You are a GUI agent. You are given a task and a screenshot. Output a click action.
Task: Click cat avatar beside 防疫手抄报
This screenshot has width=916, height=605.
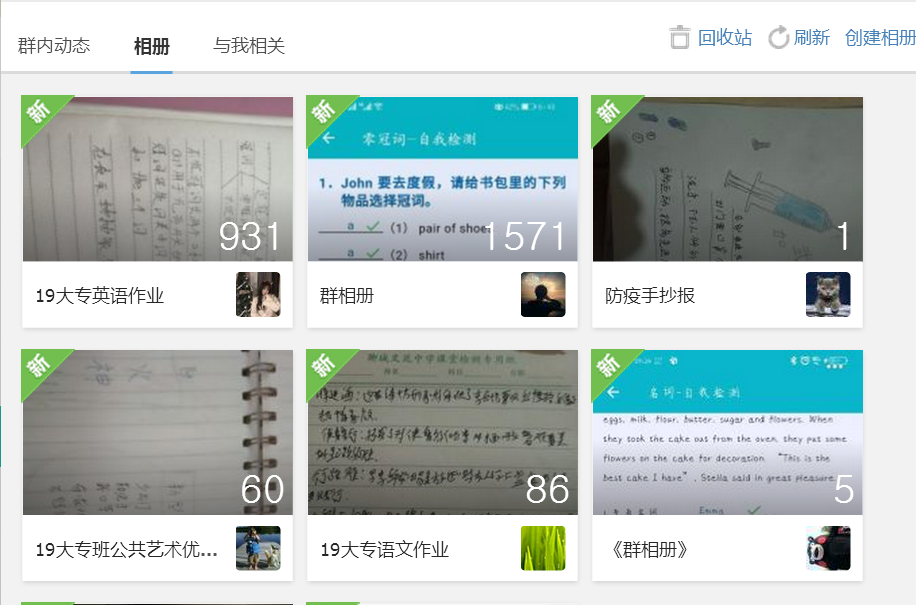[828, 295]
